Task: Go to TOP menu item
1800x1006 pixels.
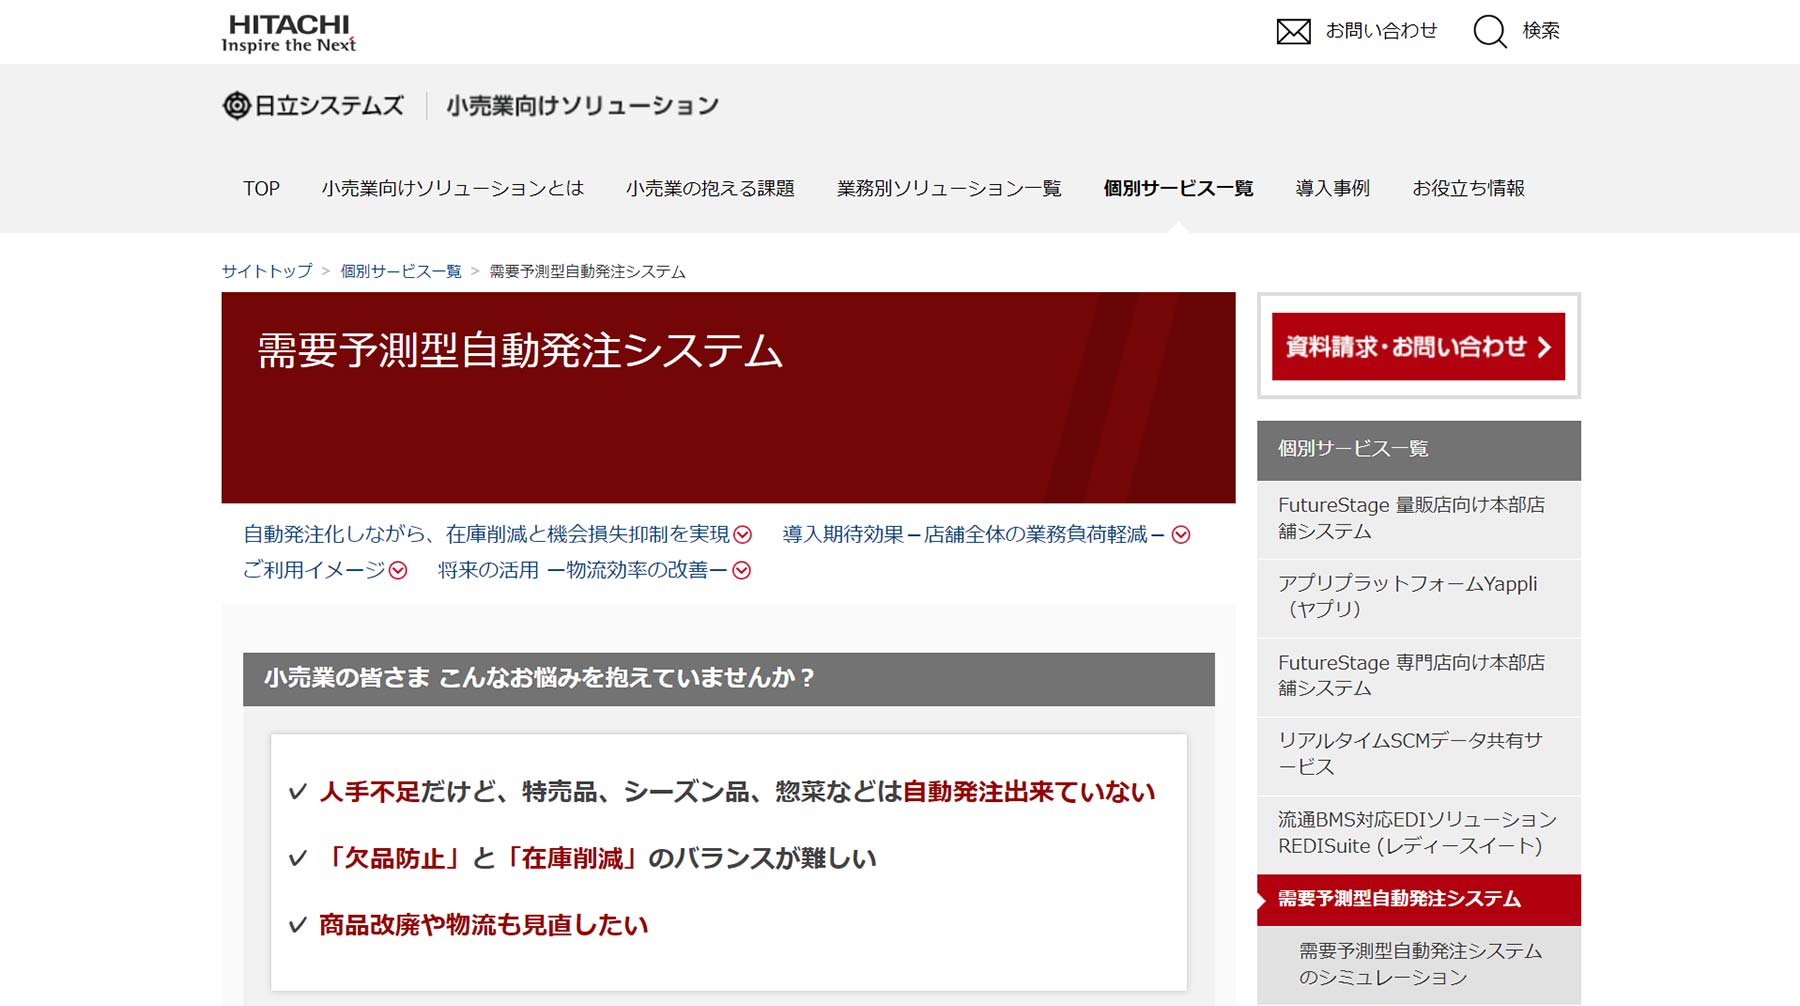Action: 261,188
